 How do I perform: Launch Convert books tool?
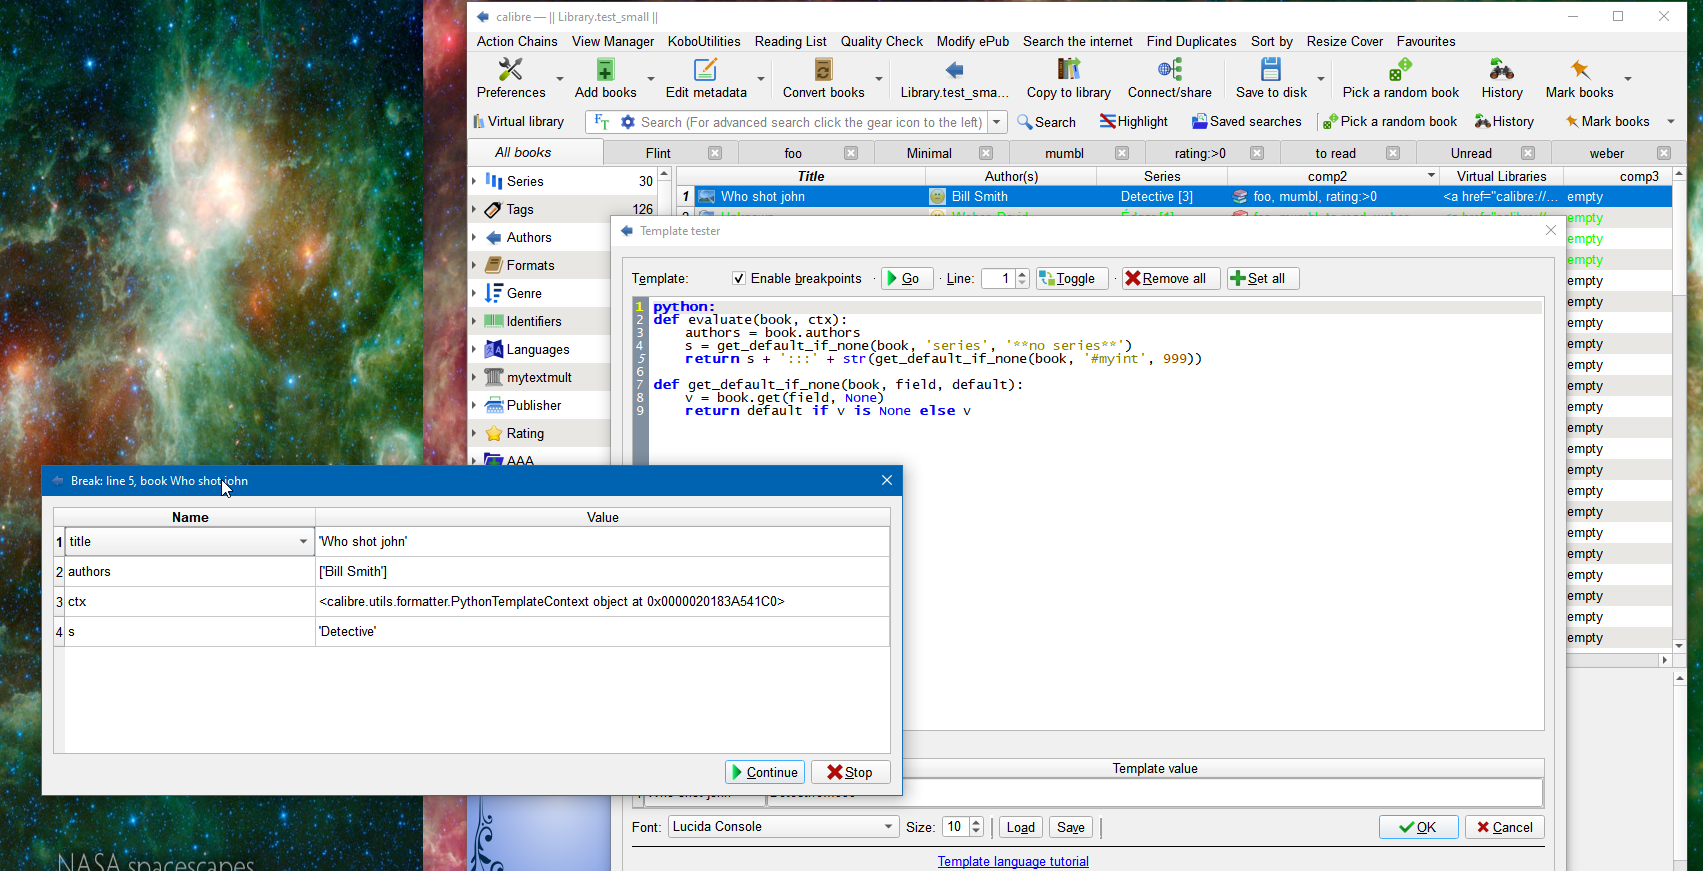823,78
